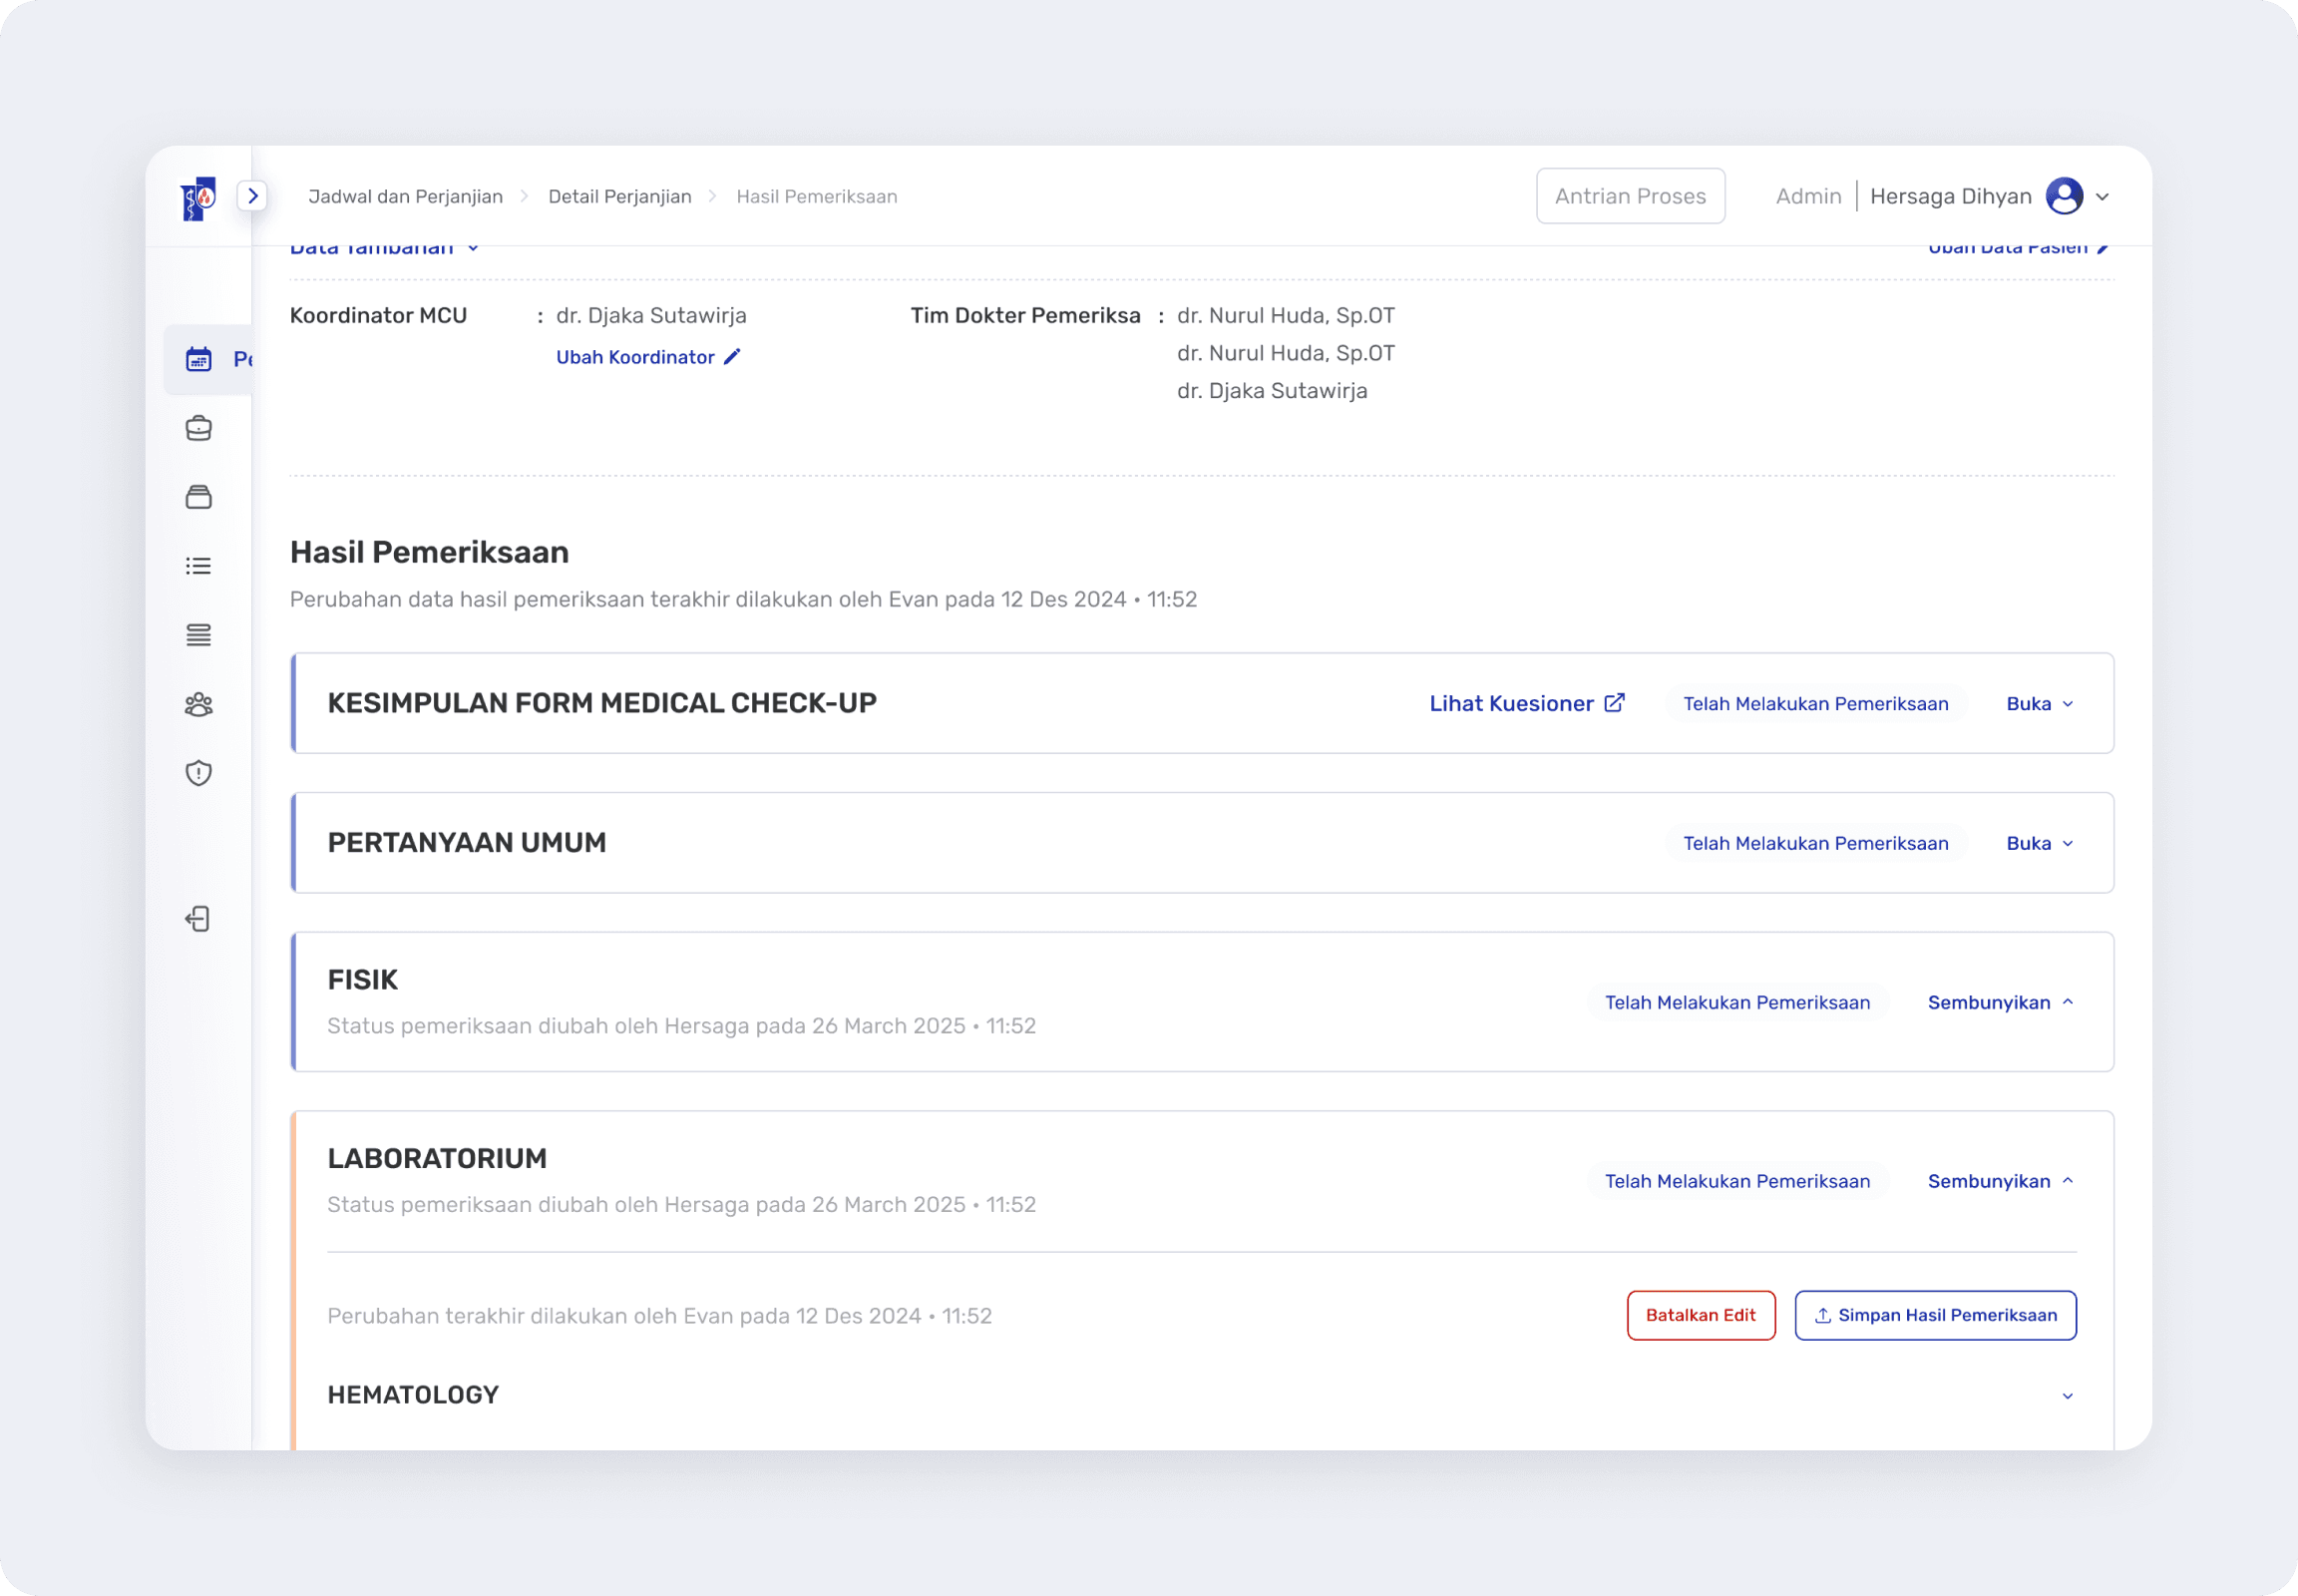Click the stacked cards sidebar icon
This screenshot has height=1596, width=2298.
point(199,497)
